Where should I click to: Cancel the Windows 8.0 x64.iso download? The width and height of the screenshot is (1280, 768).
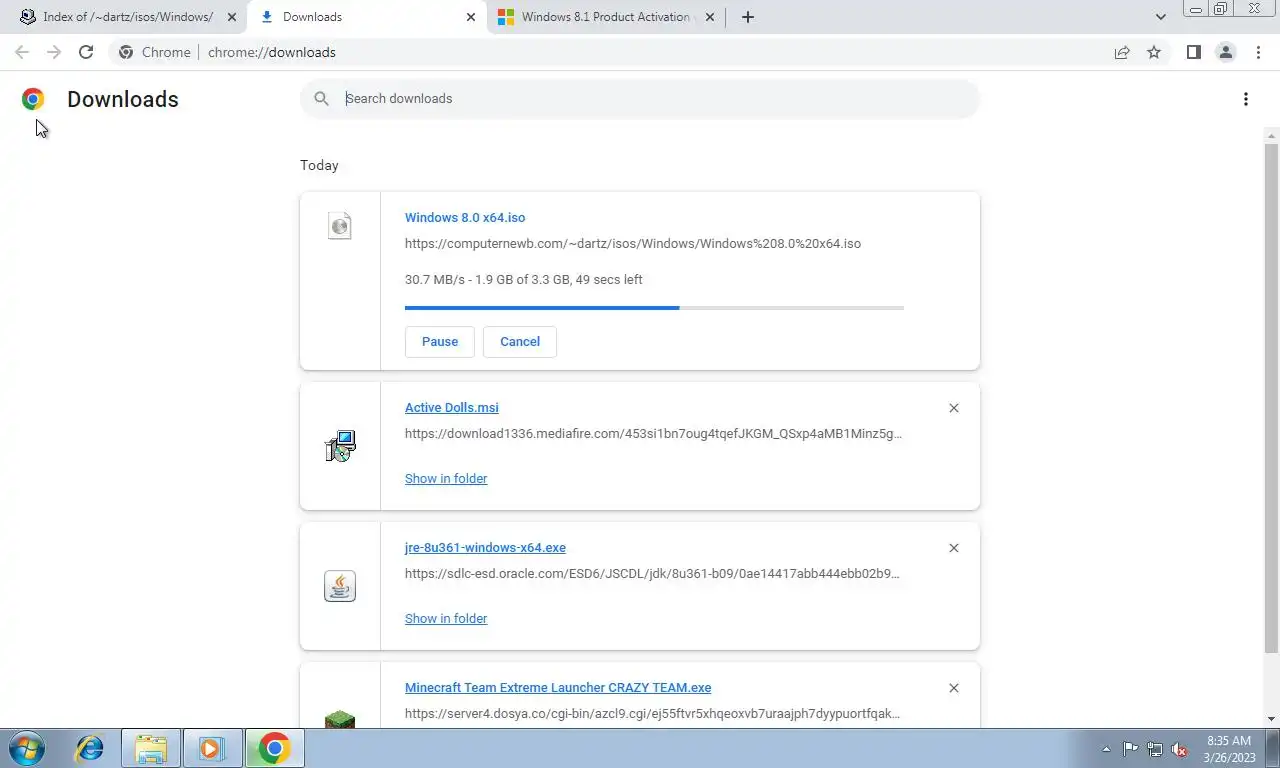pos(520,342)
